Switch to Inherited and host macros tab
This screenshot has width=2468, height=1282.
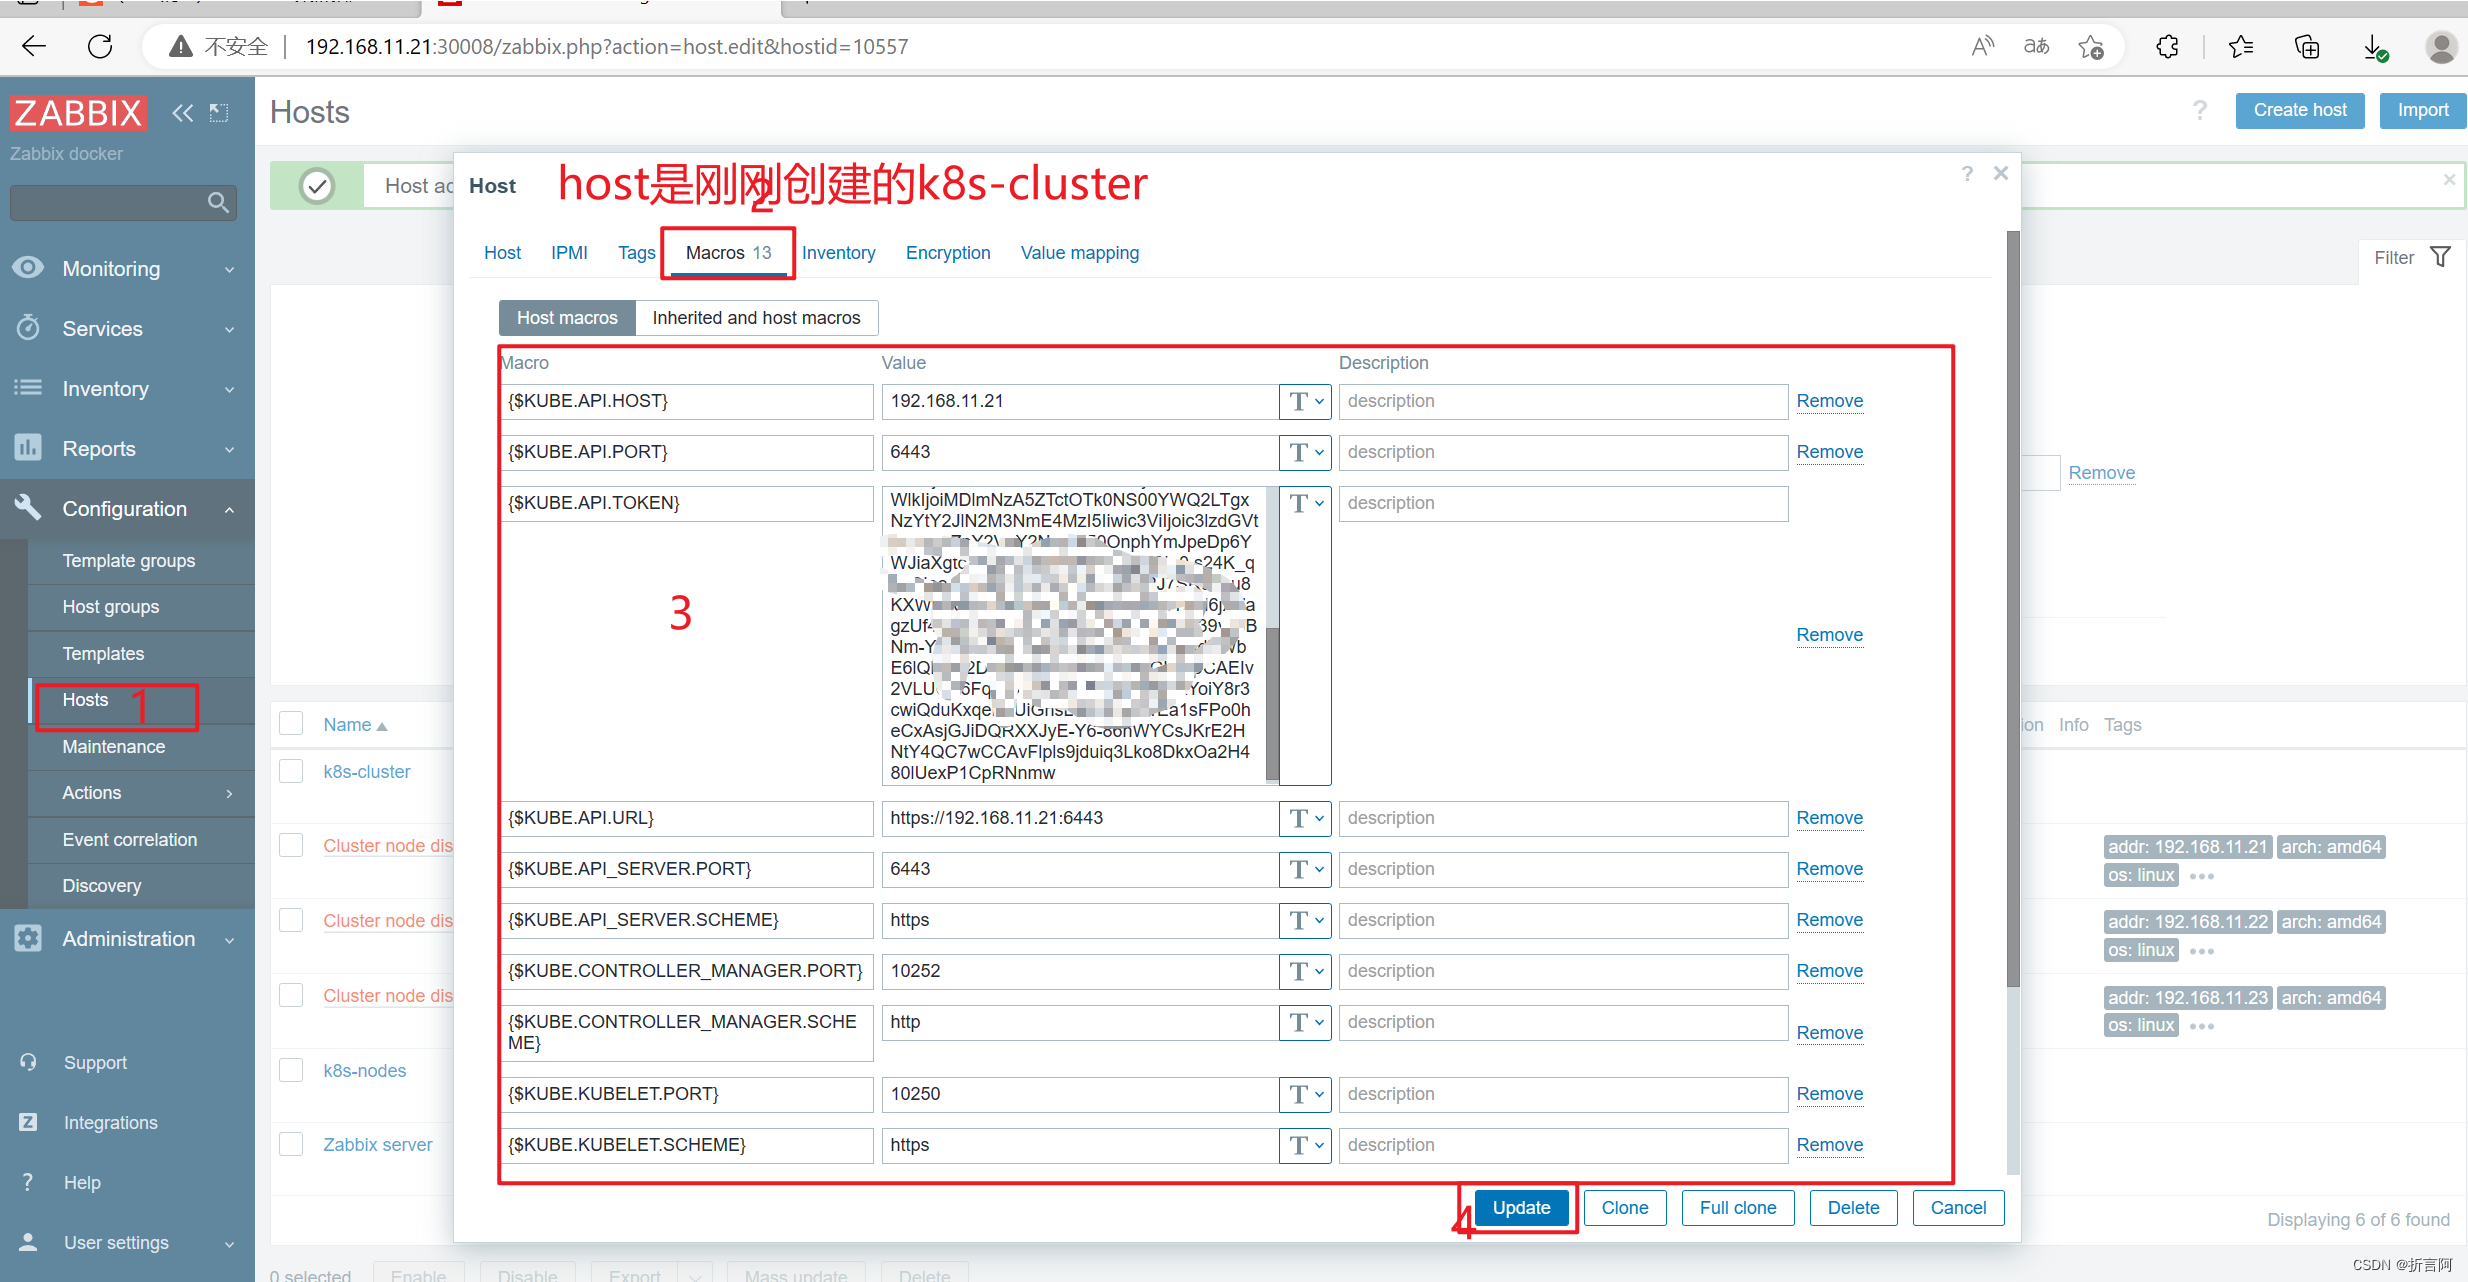756,317
